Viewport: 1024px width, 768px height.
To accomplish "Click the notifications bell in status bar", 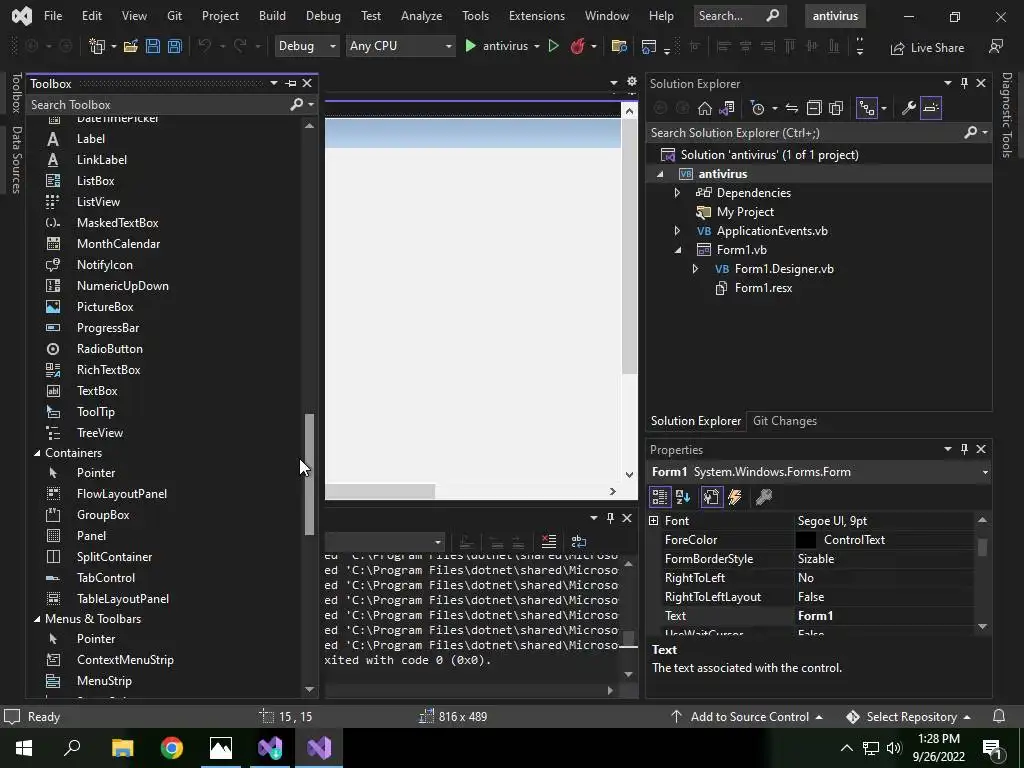I will pyautogui.click(x=999, y=716).
